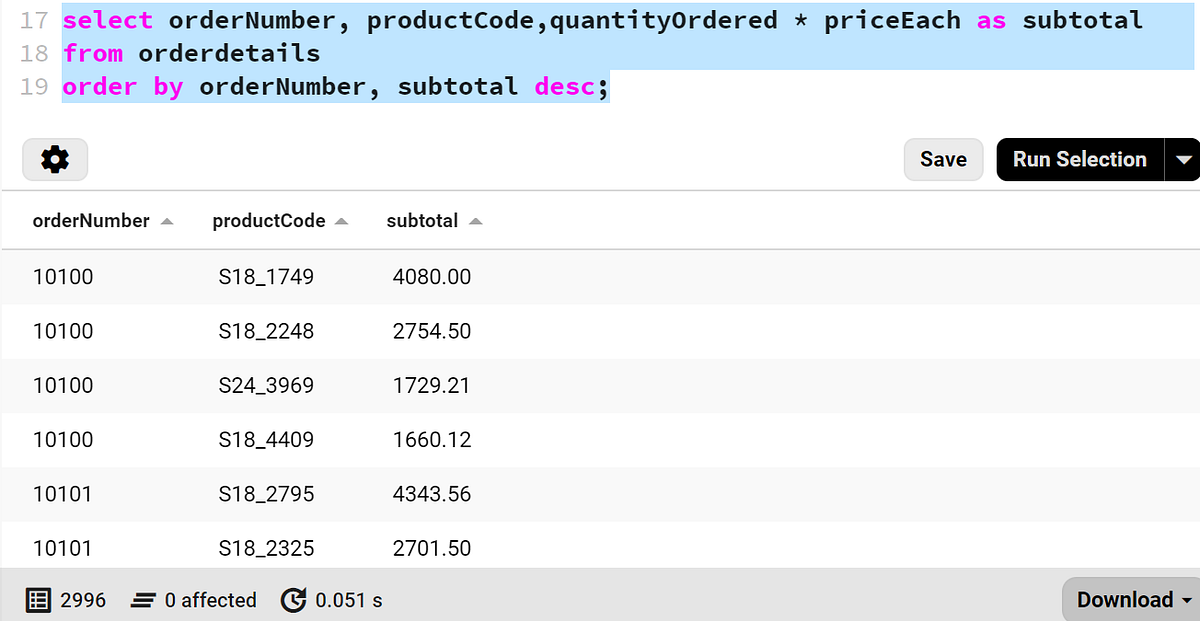Select the subtotal value 4343.56
Viewport: 1200px width, 621px height.
tap(432, 493)
